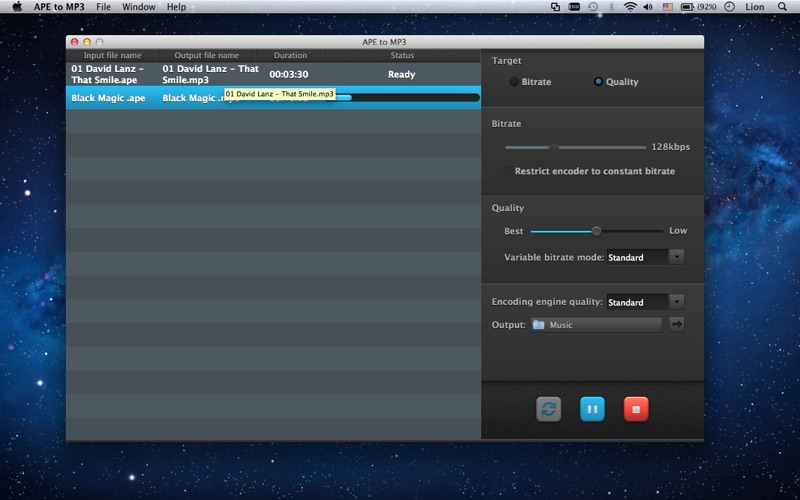Pause the current conversion
800x500 pixels.
(x=592, y=409)
